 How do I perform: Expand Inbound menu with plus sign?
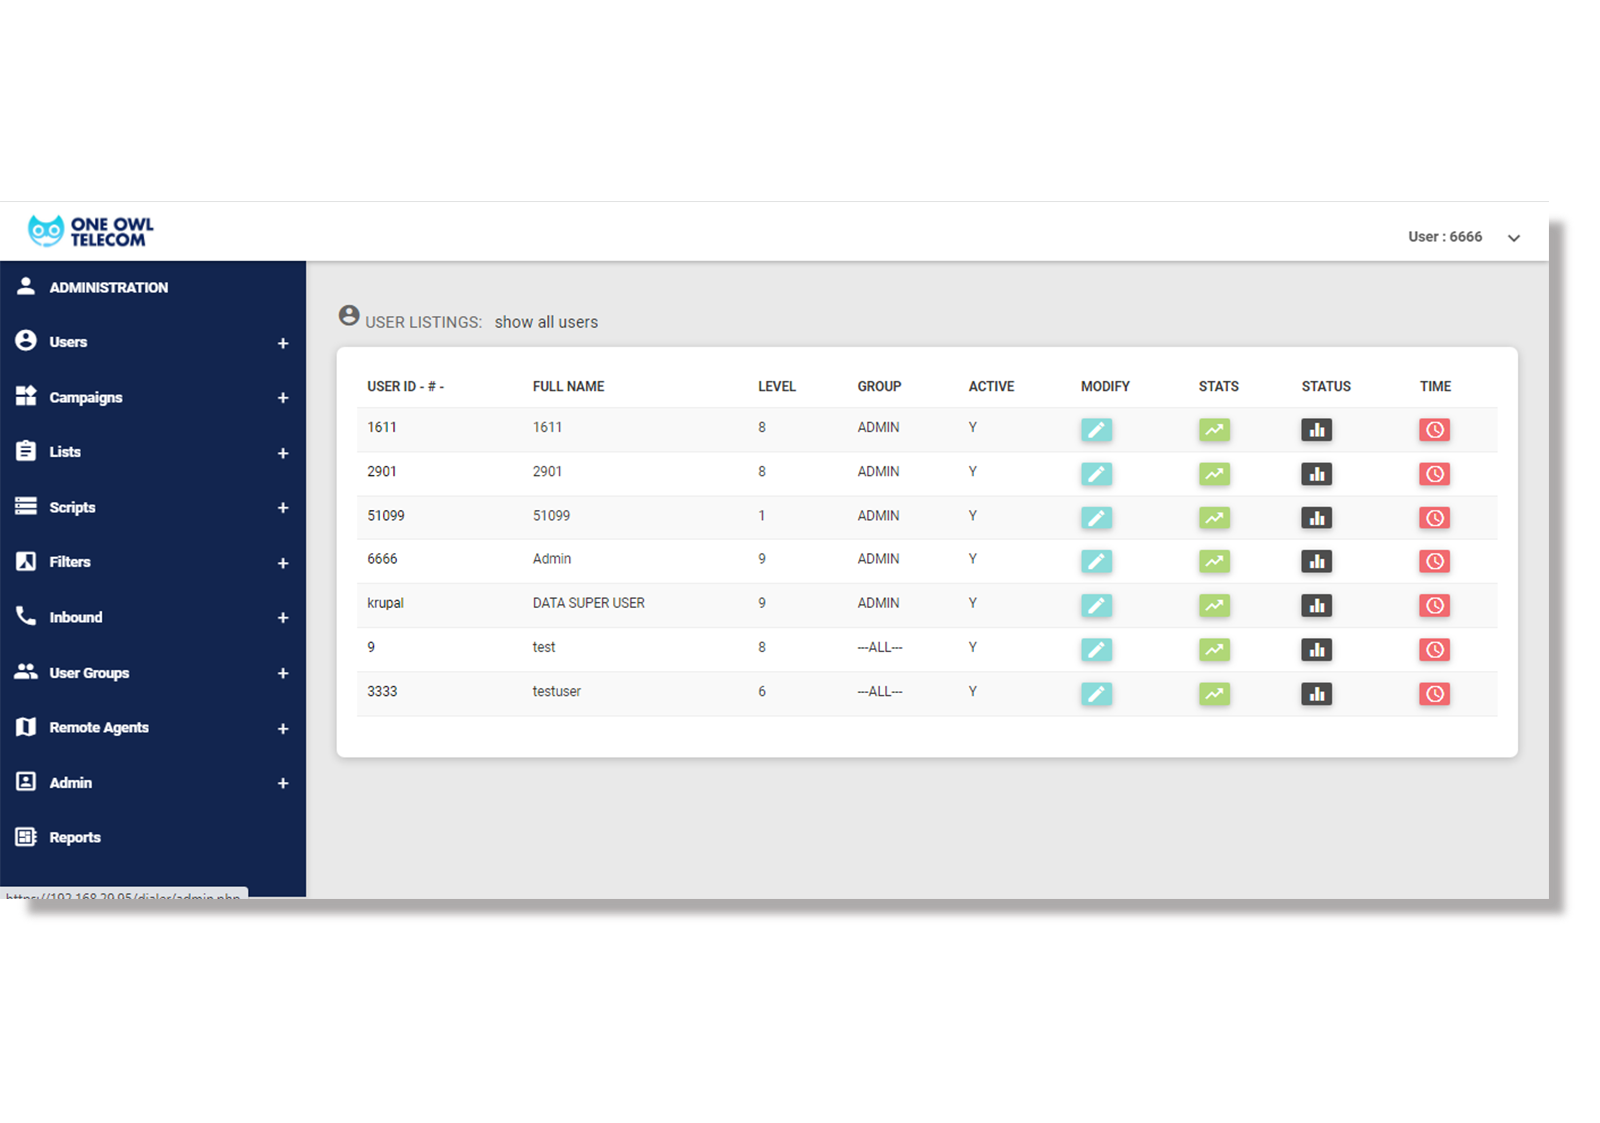tap(283, 618)
